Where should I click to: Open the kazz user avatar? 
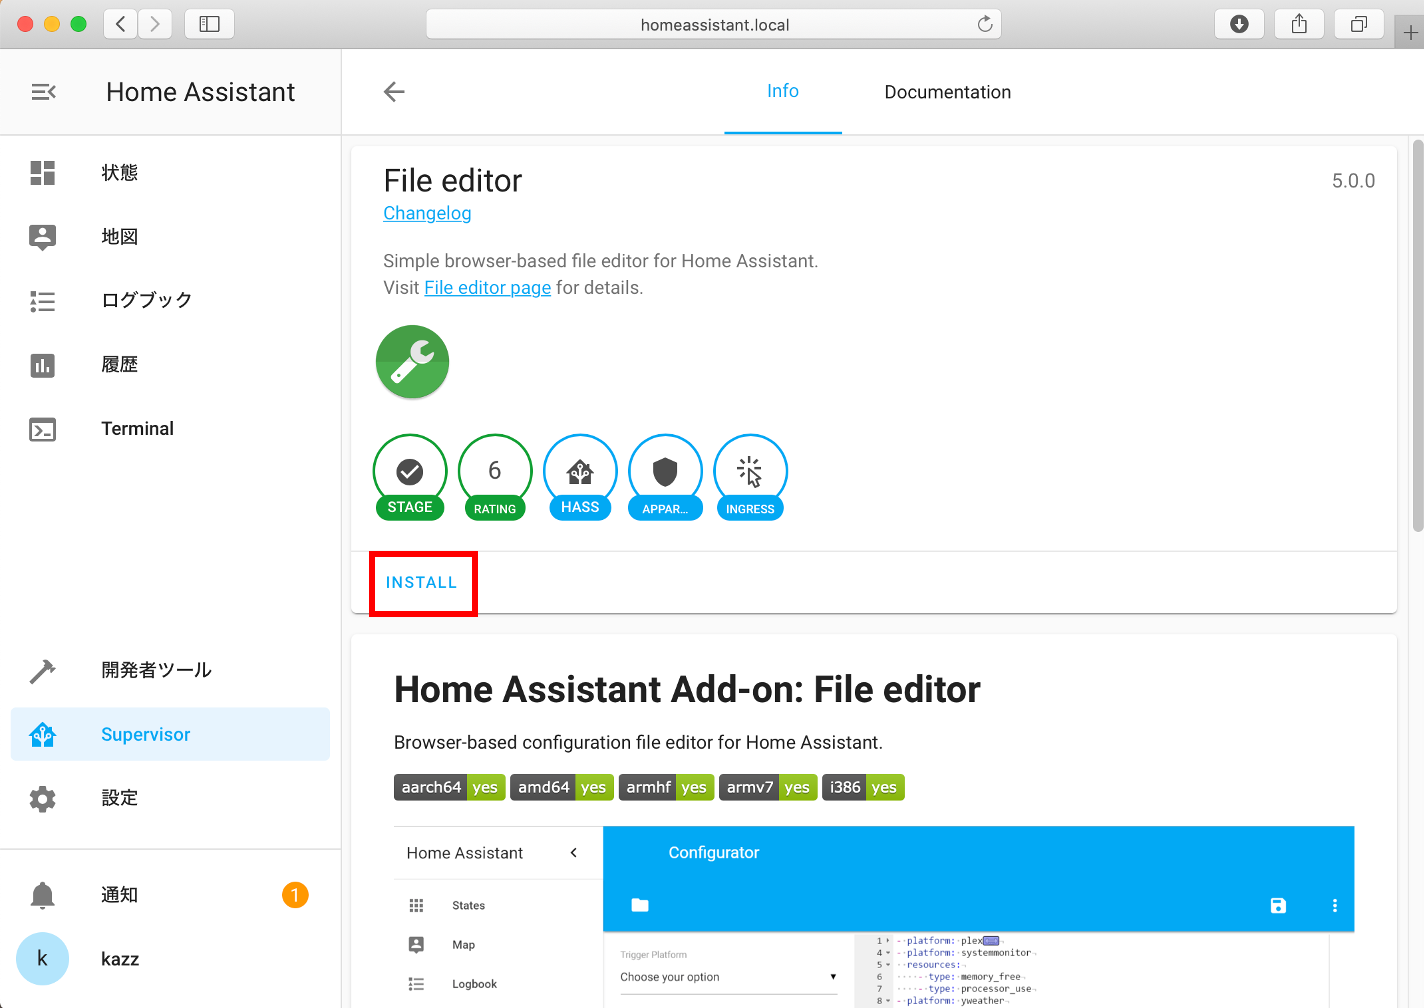tap(43, 959)
